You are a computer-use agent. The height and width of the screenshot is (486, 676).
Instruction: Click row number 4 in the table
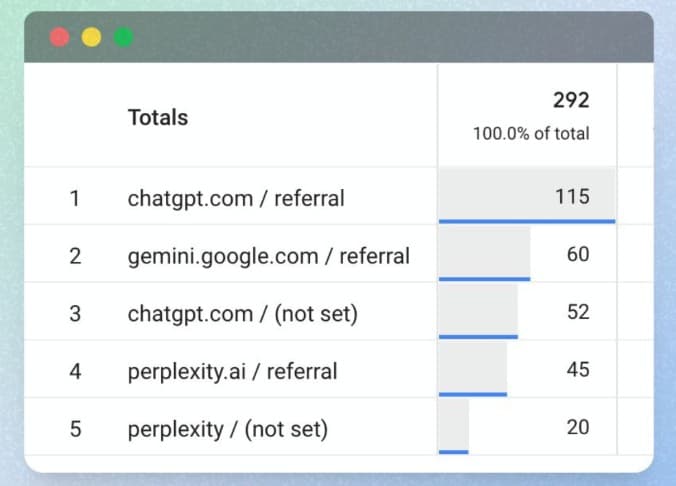74,372
